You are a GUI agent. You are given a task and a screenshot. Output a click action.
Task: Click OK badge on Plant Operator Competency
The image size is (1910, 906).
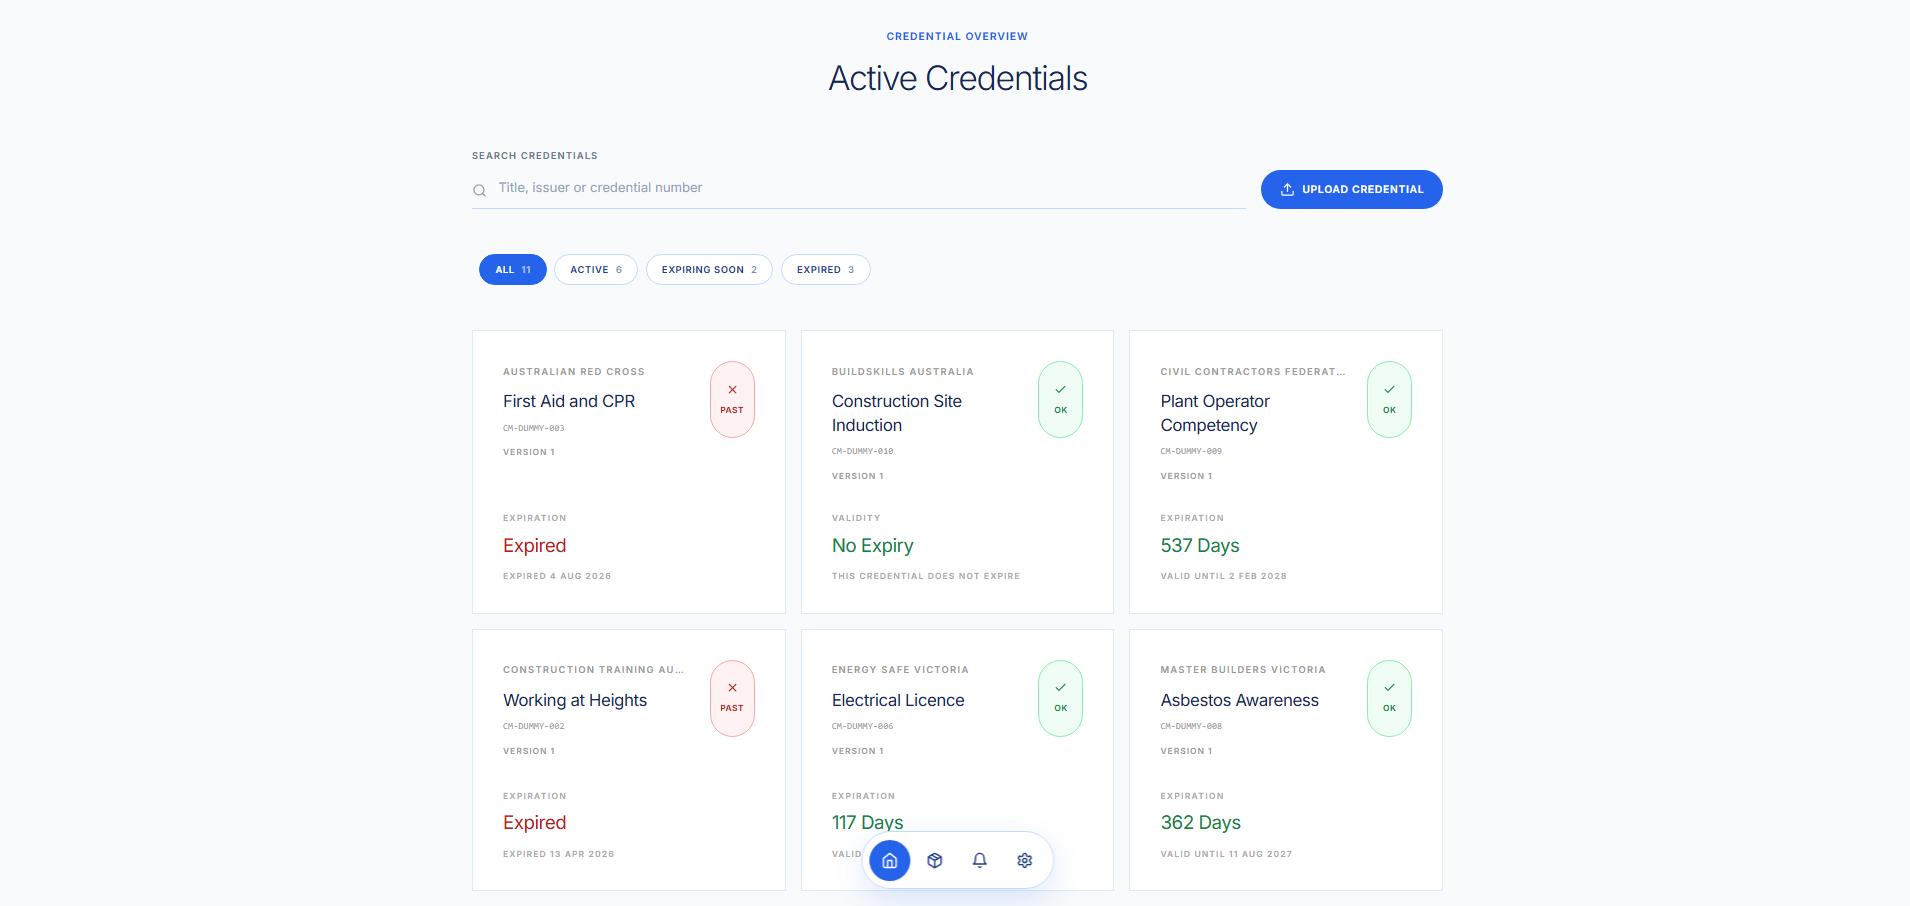tap(1389, 399)
